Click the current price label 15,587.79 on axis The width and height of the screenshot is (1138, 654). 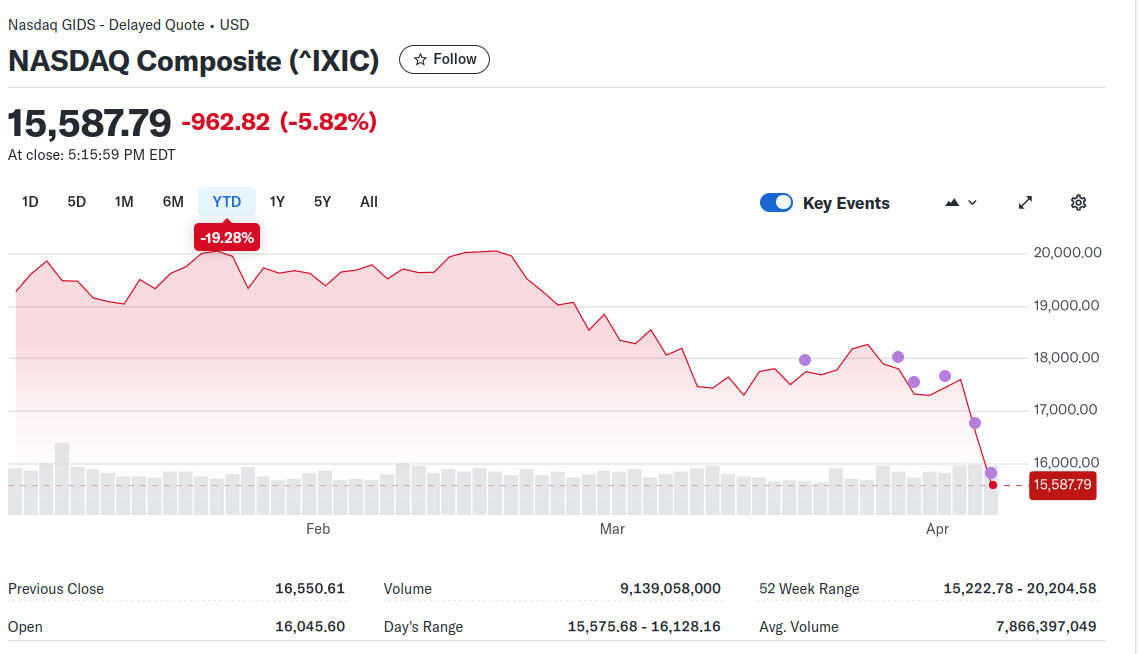point(1062,485)
